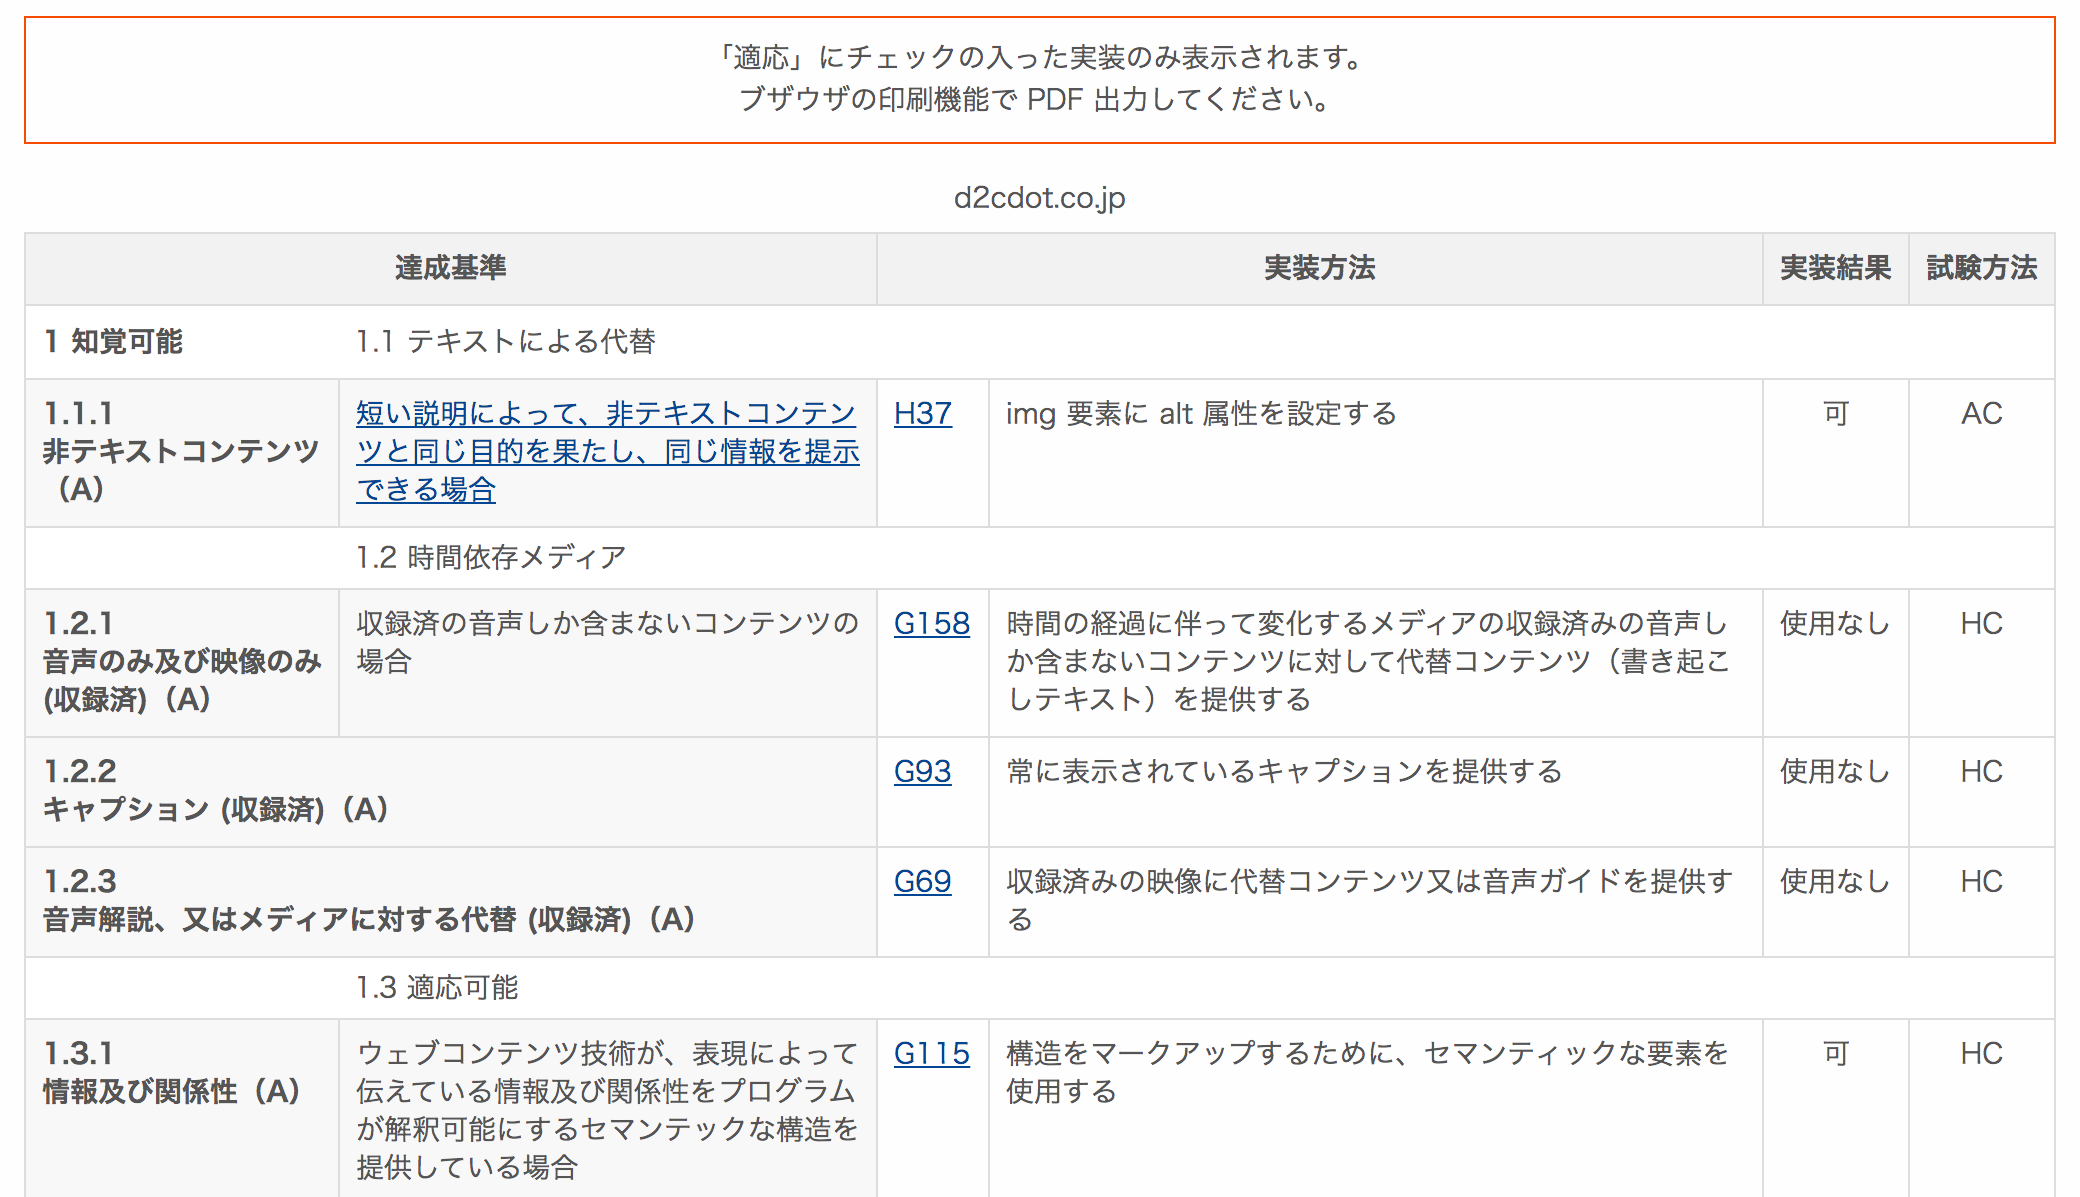Click the 短い説明によって criterion link
The image size is (2080, 1197).
(607, 451)
